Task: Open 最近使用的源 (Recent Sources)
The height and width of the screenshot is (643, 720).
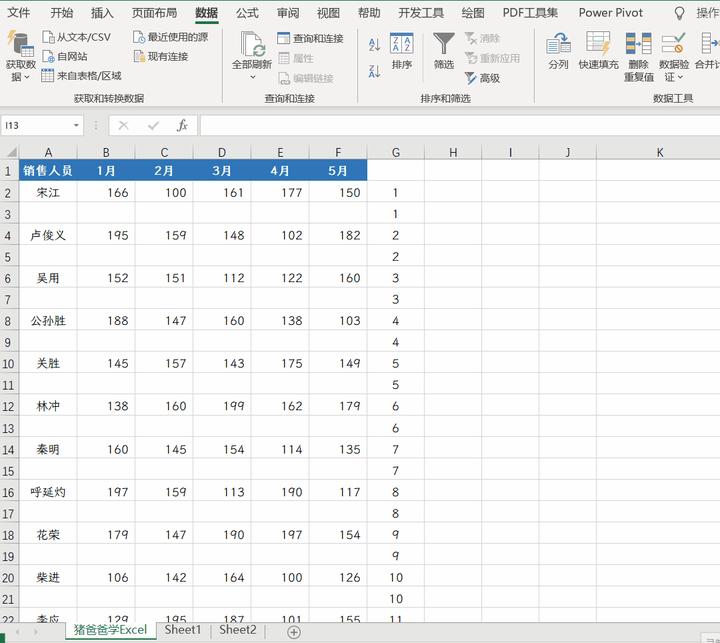Action: coord(170,37)
